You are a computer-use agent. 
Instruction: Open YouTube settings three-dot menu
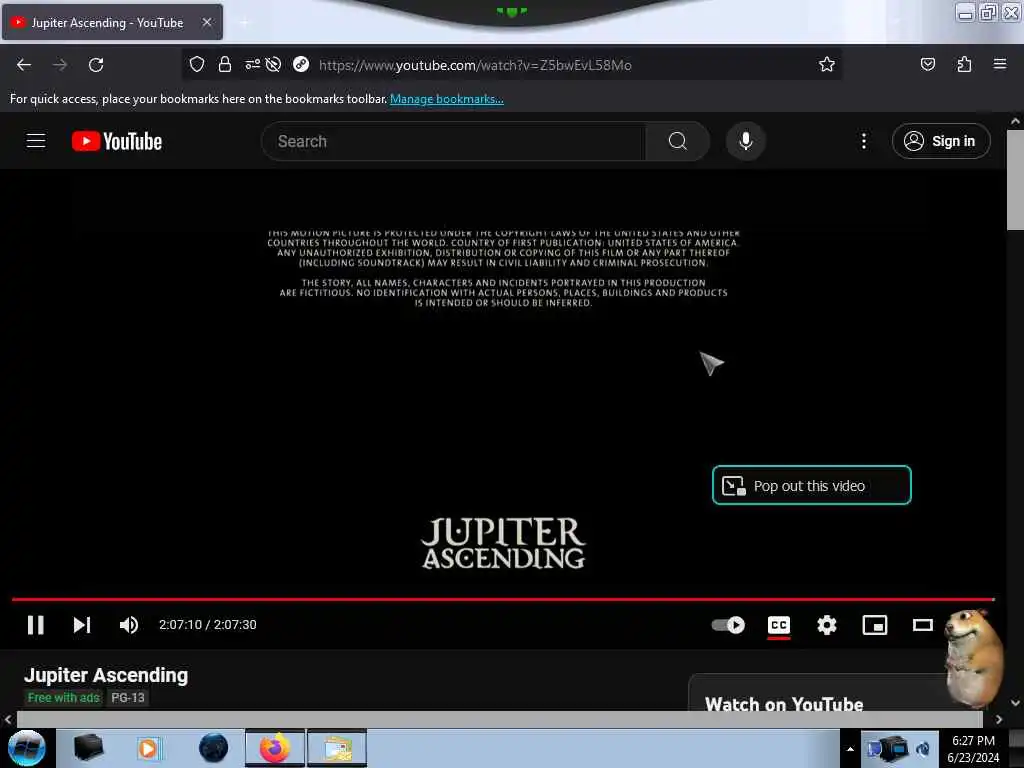863,141
